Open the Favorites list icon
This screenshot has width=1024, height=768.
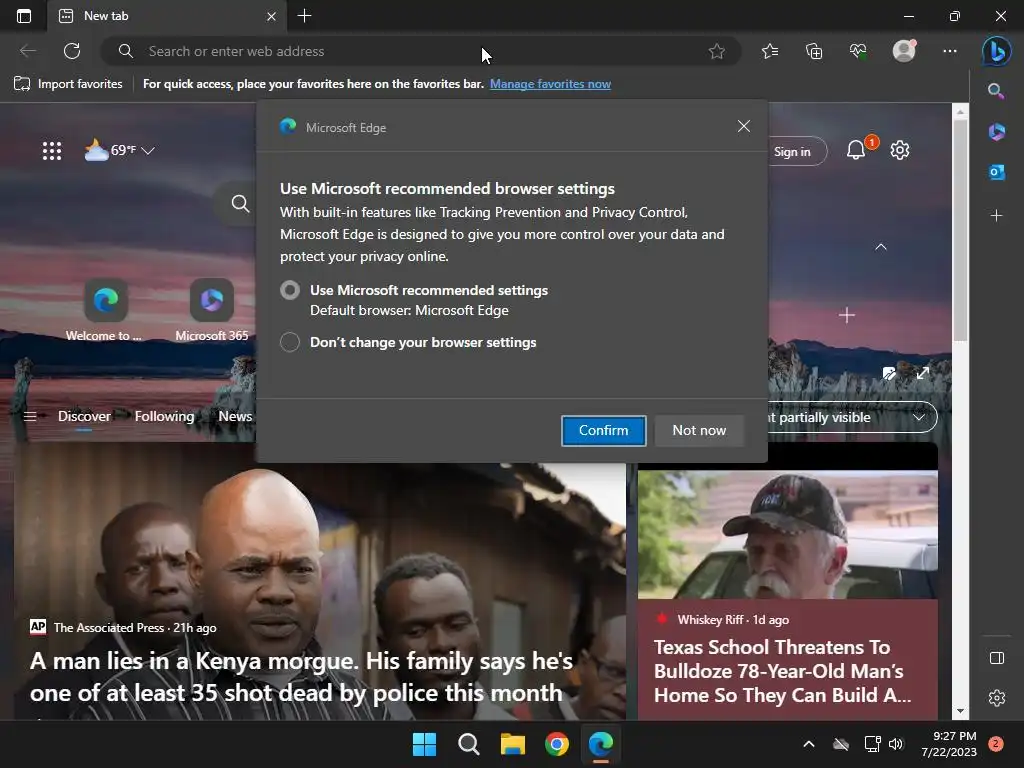[x=770, y=51]
